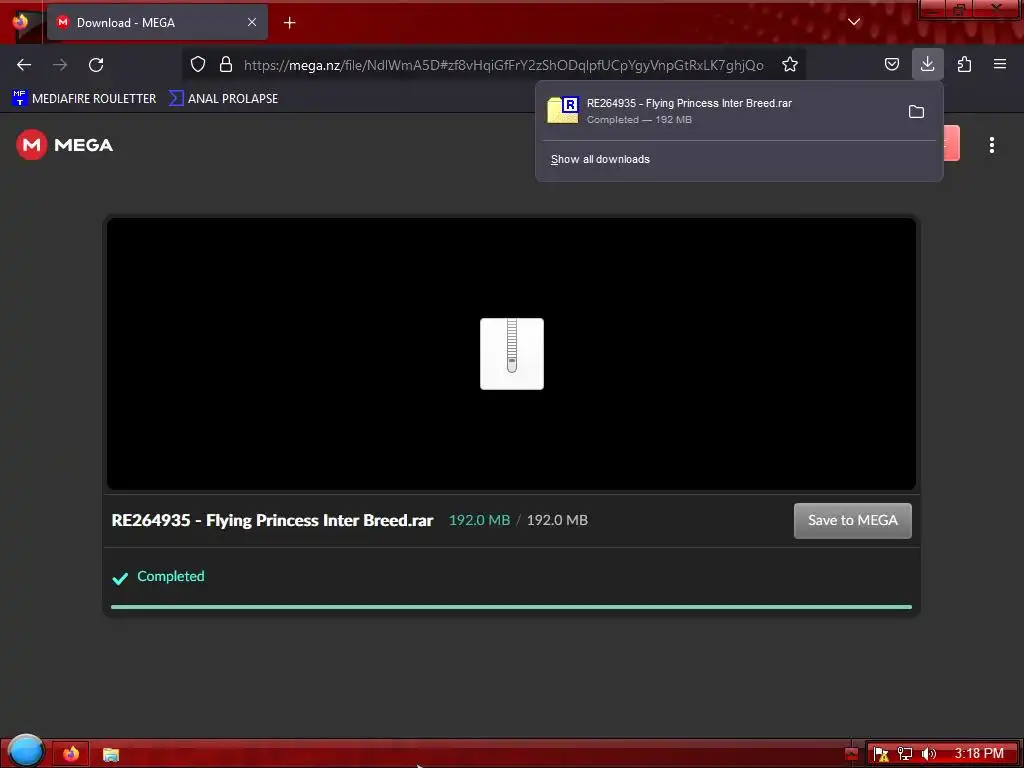Click the Save to MEGA button
Viewport: 1024px width, 768px height.
point(852,520)
